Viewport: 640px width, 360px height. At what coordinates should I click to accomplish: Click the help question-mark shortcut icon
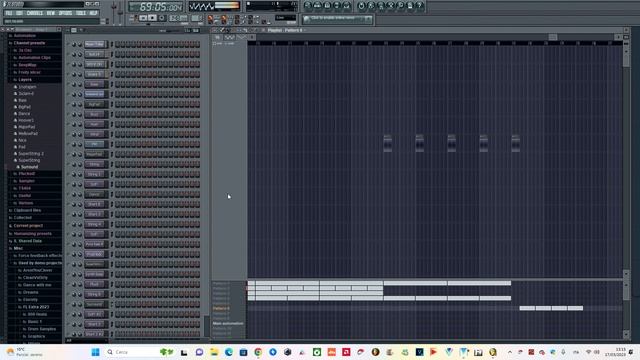(x=419, y=6)
